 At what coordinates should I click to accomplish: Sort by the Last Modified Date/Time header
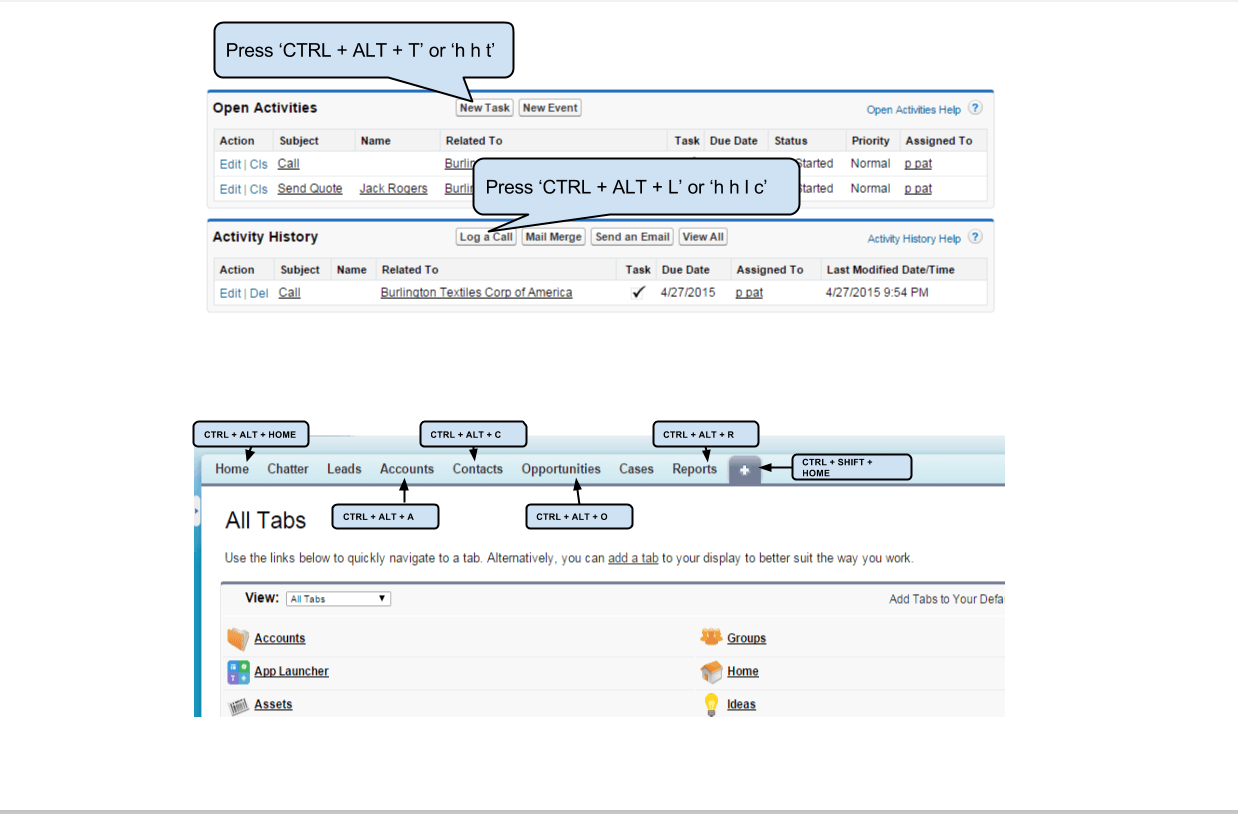point(890,270)
